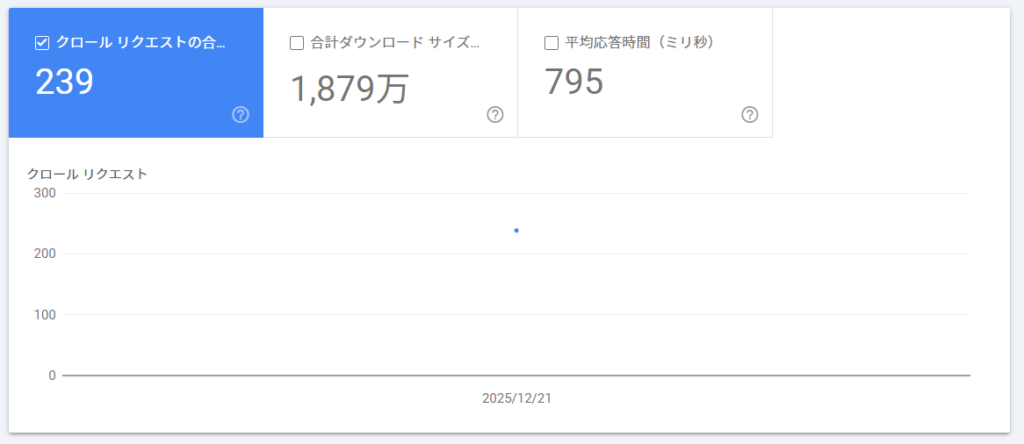The height and width of the screenshot is (444, 1024).
Task: Click the 0 y-axis label
Action: tap(52, 376)
